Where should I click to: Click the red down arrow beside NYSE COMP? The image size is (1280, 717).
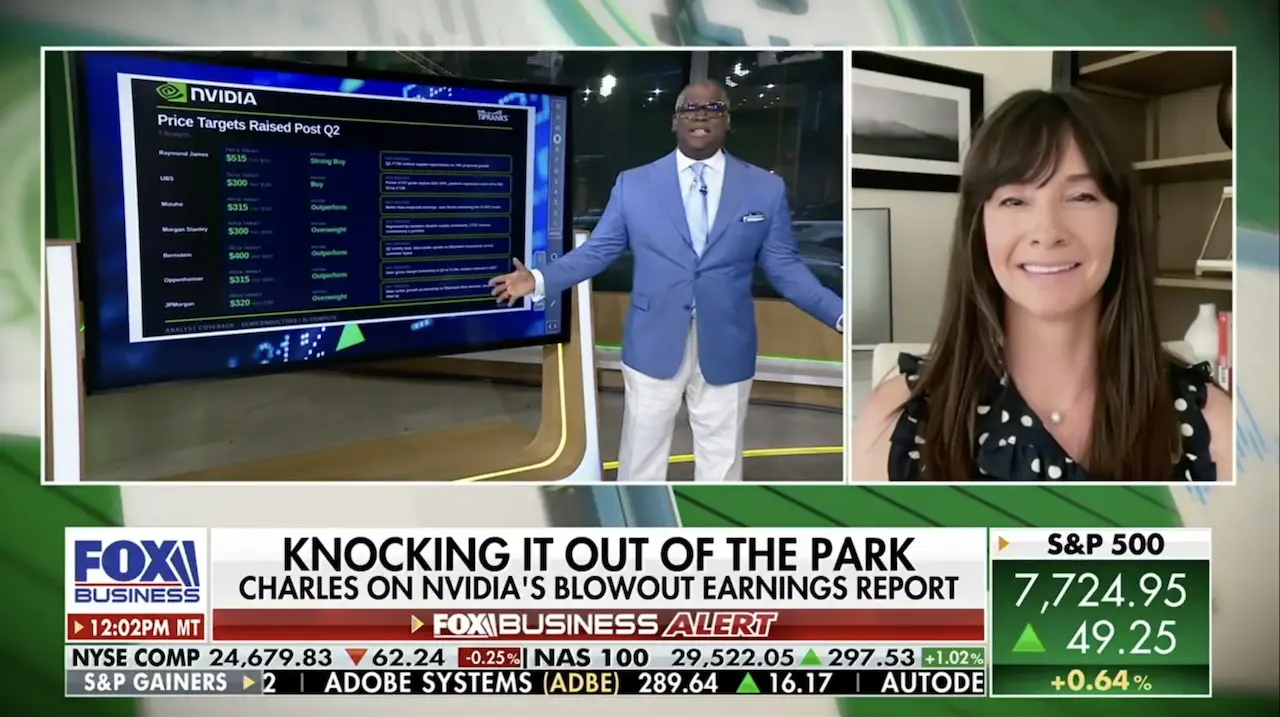pos(356,657)
